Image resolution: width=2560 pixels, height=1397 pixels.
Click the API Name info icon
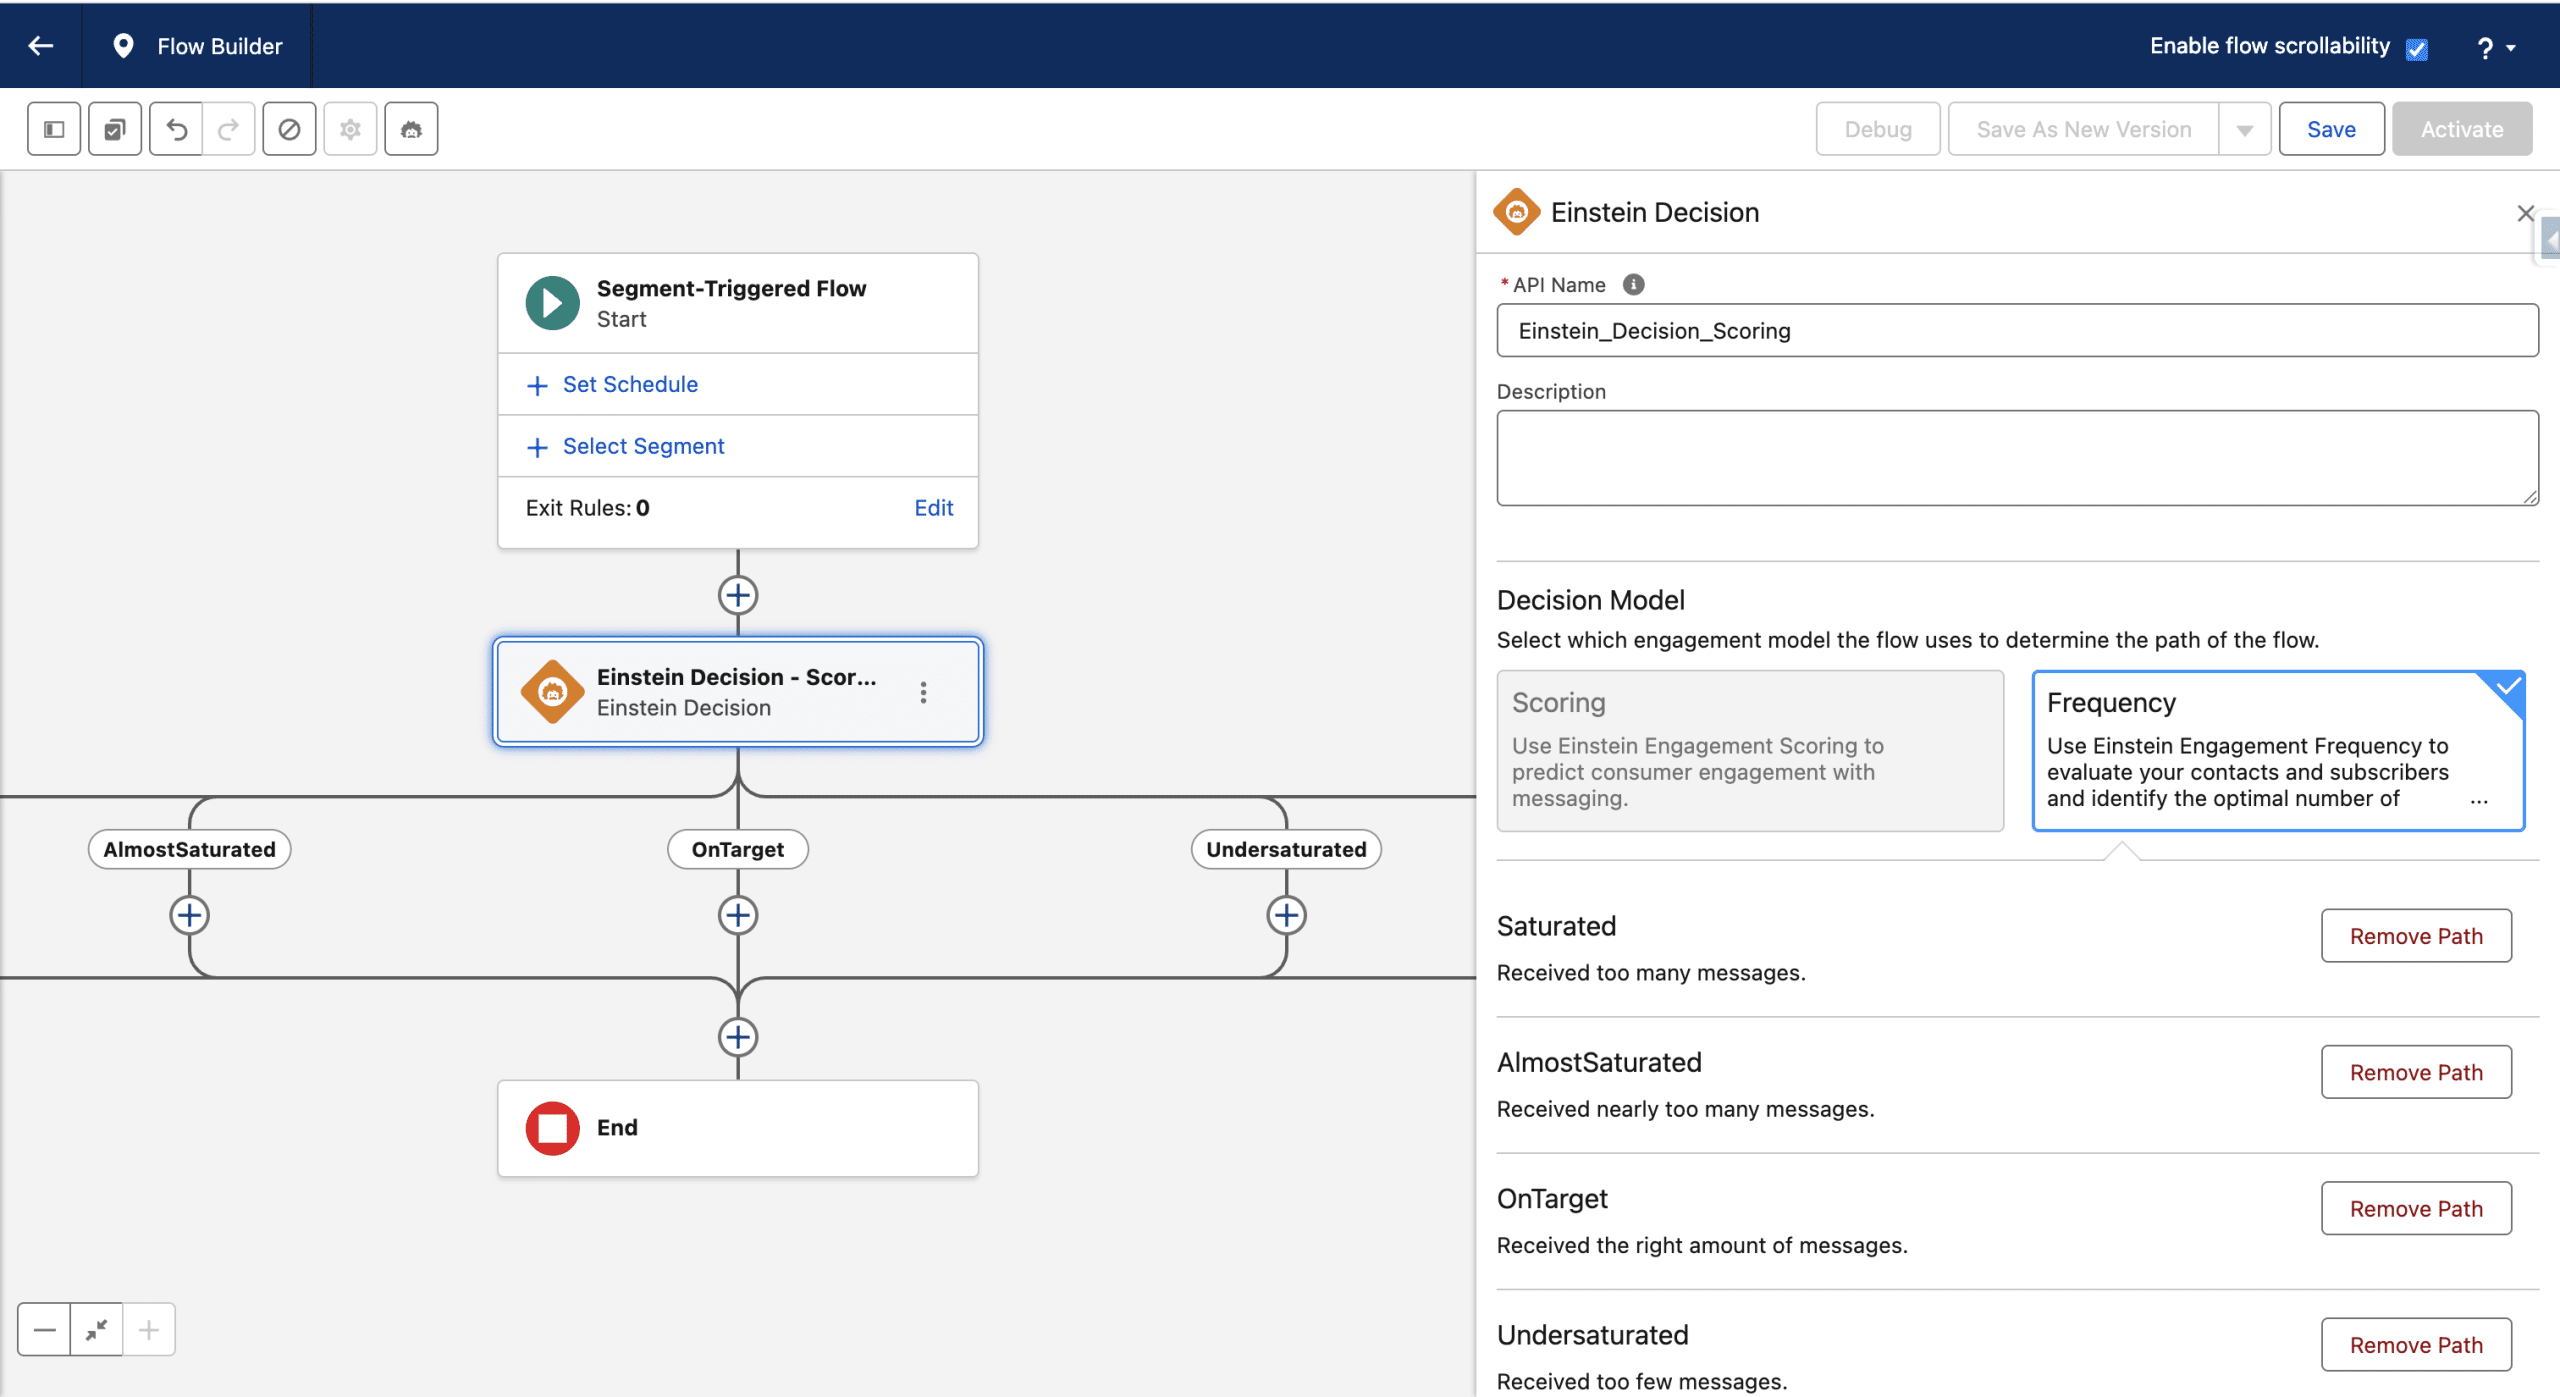tap(1633, 285)
